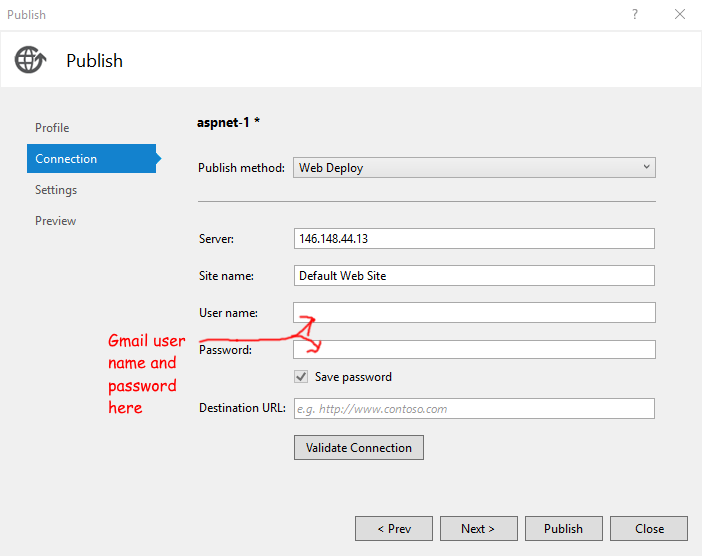Open the Settings tab
Viewport: 702px width, 556px height.
[x=56, y=190]
